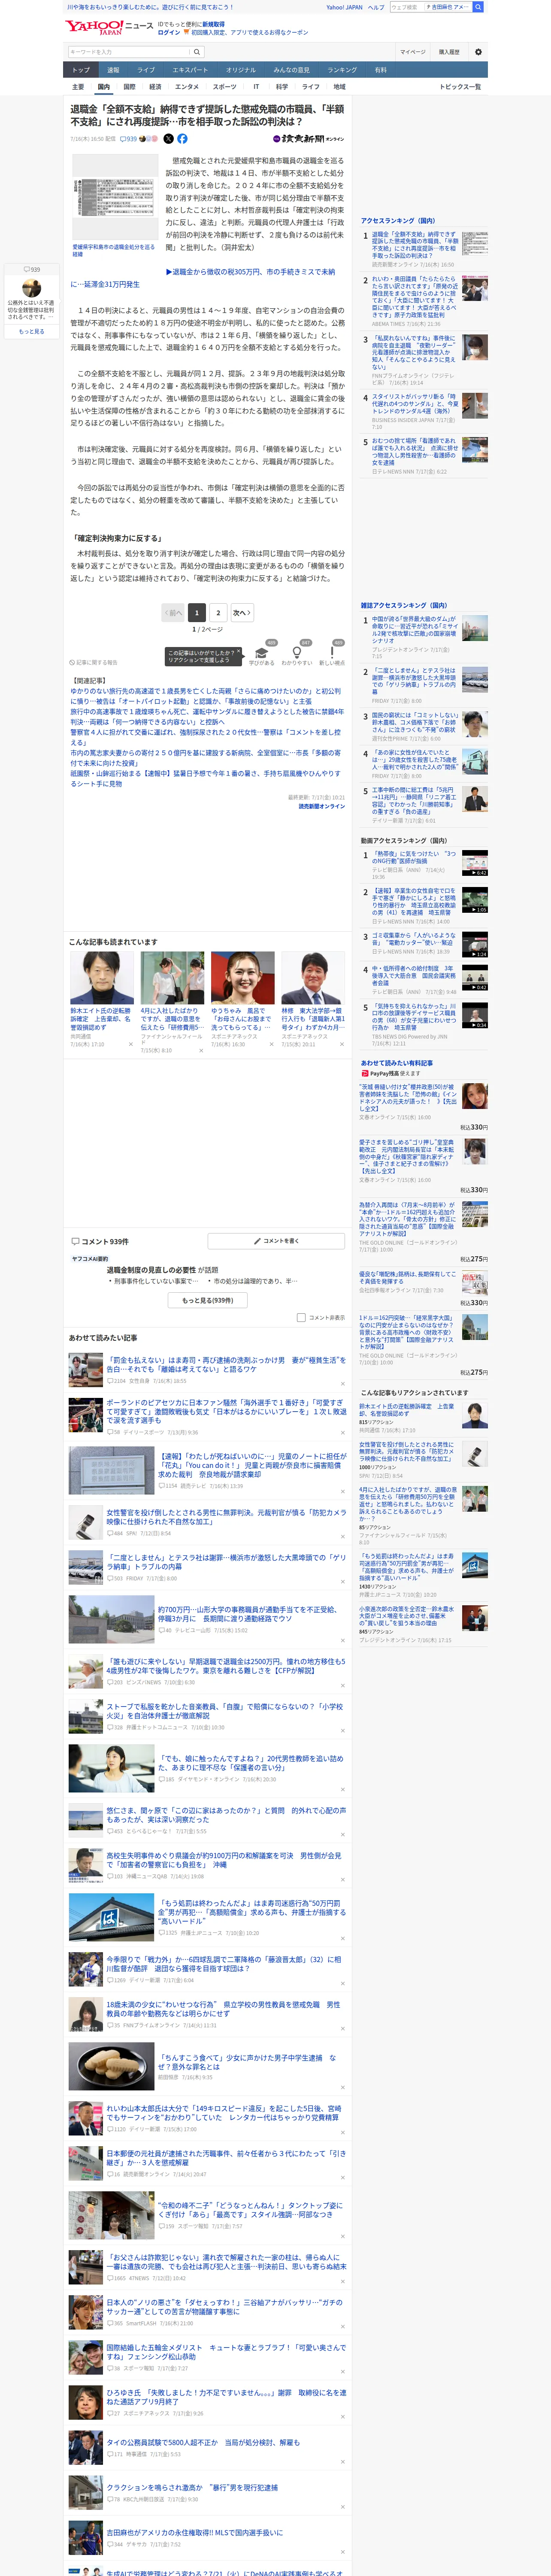Select the 地域 category
The image size is (551, 2576).
pyautogui.click(x=340, y=87)
